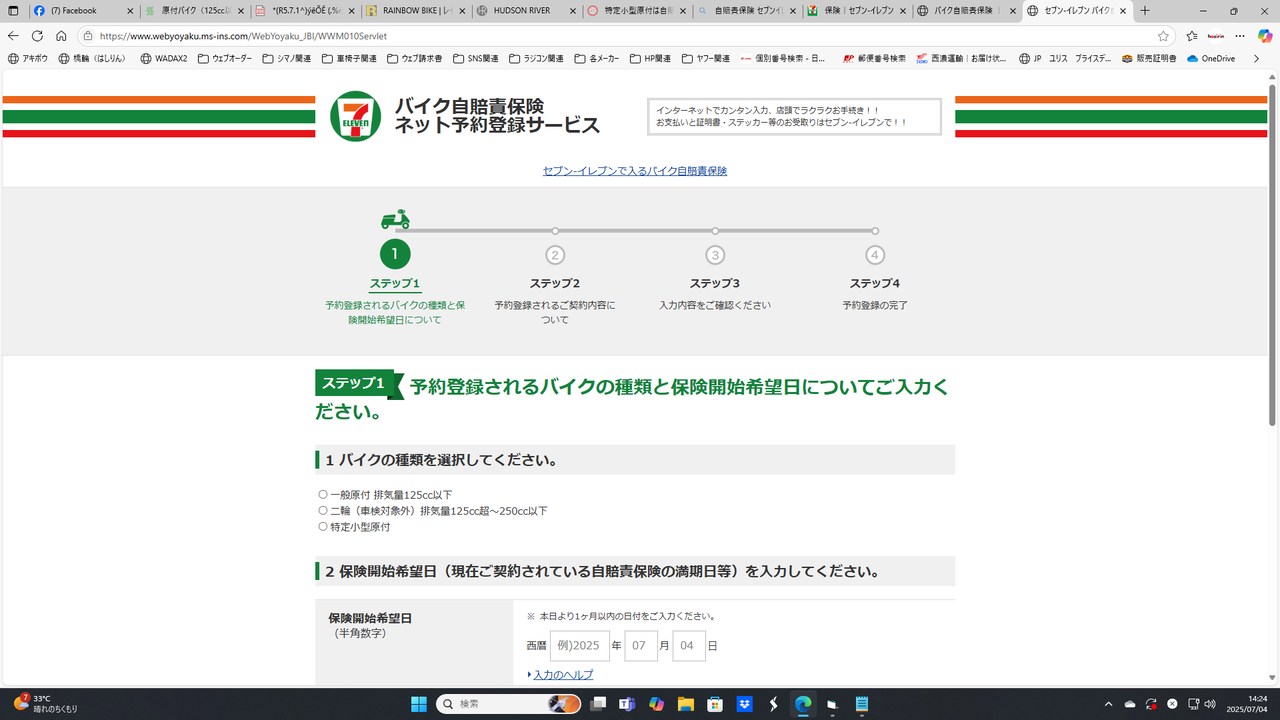Open Dropbox from the taskbar
Image resolution: width=1280 pixels, height=720 pixels.
tap(744, 704)
